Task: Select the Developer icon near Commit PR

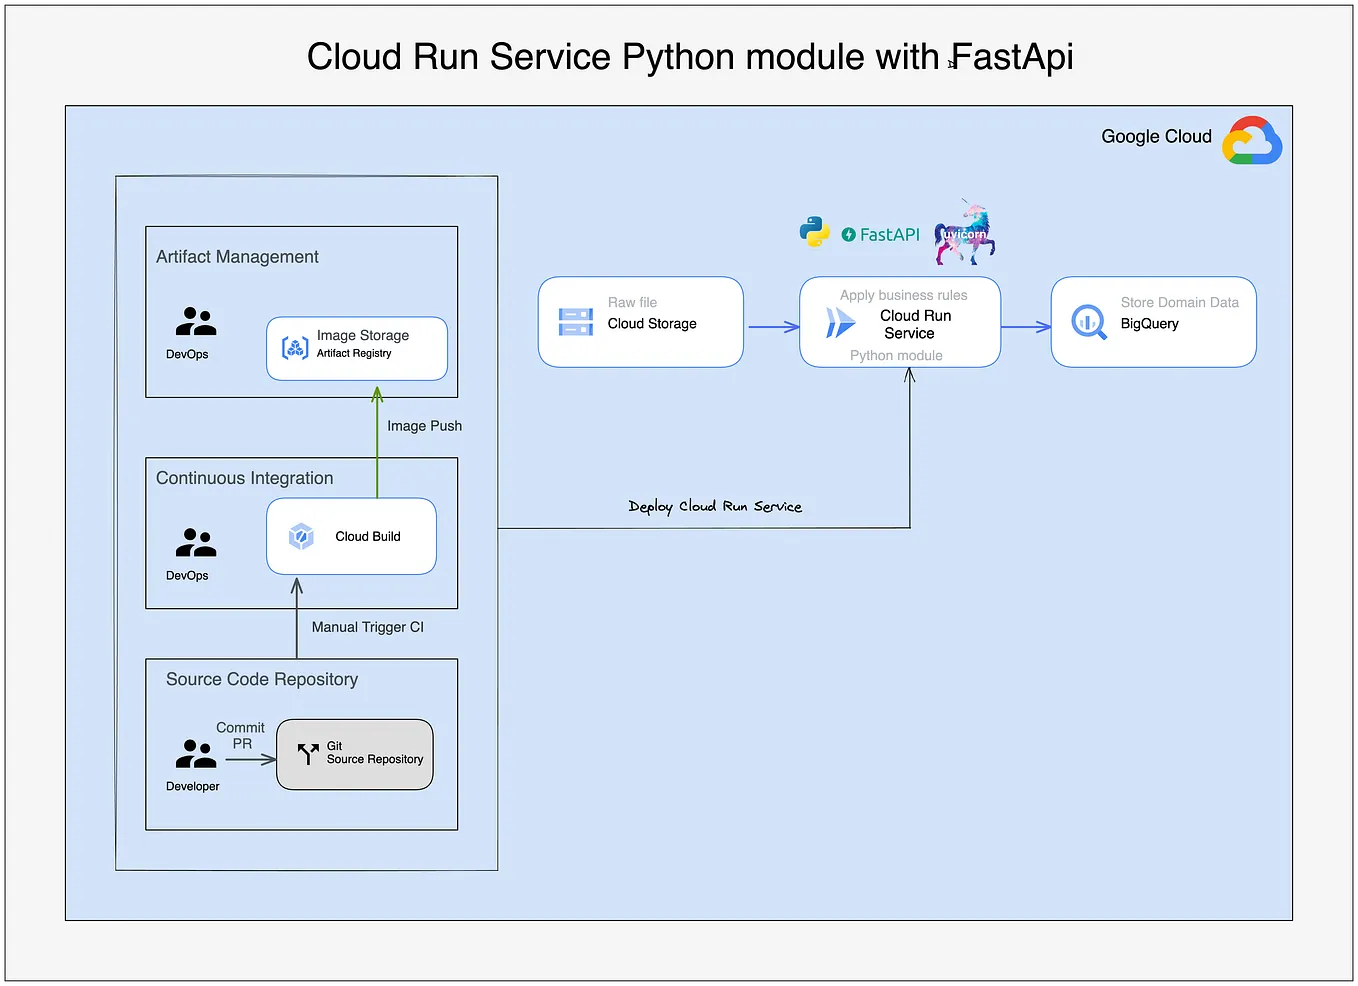Action: pos(194,756)
